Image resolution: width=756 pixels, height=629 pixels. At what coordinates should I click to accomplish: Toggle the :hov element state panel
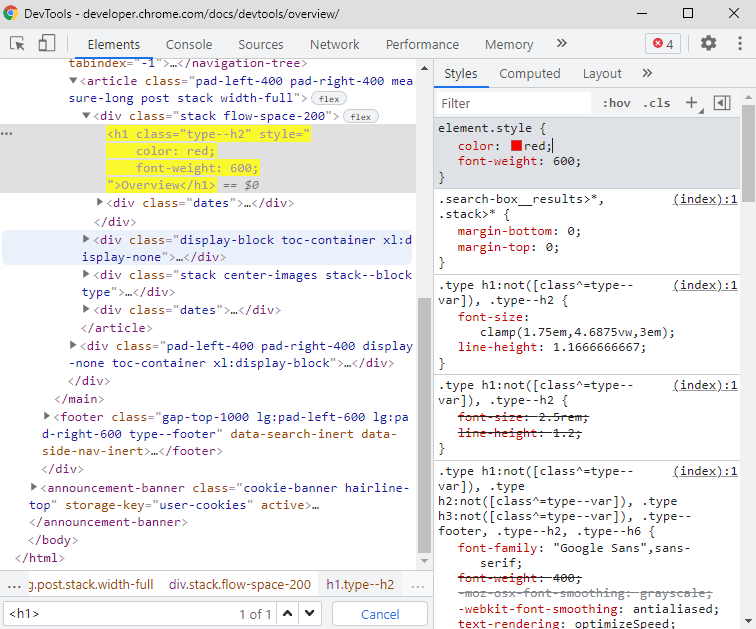pyautogui.click(x=616, y=103)
